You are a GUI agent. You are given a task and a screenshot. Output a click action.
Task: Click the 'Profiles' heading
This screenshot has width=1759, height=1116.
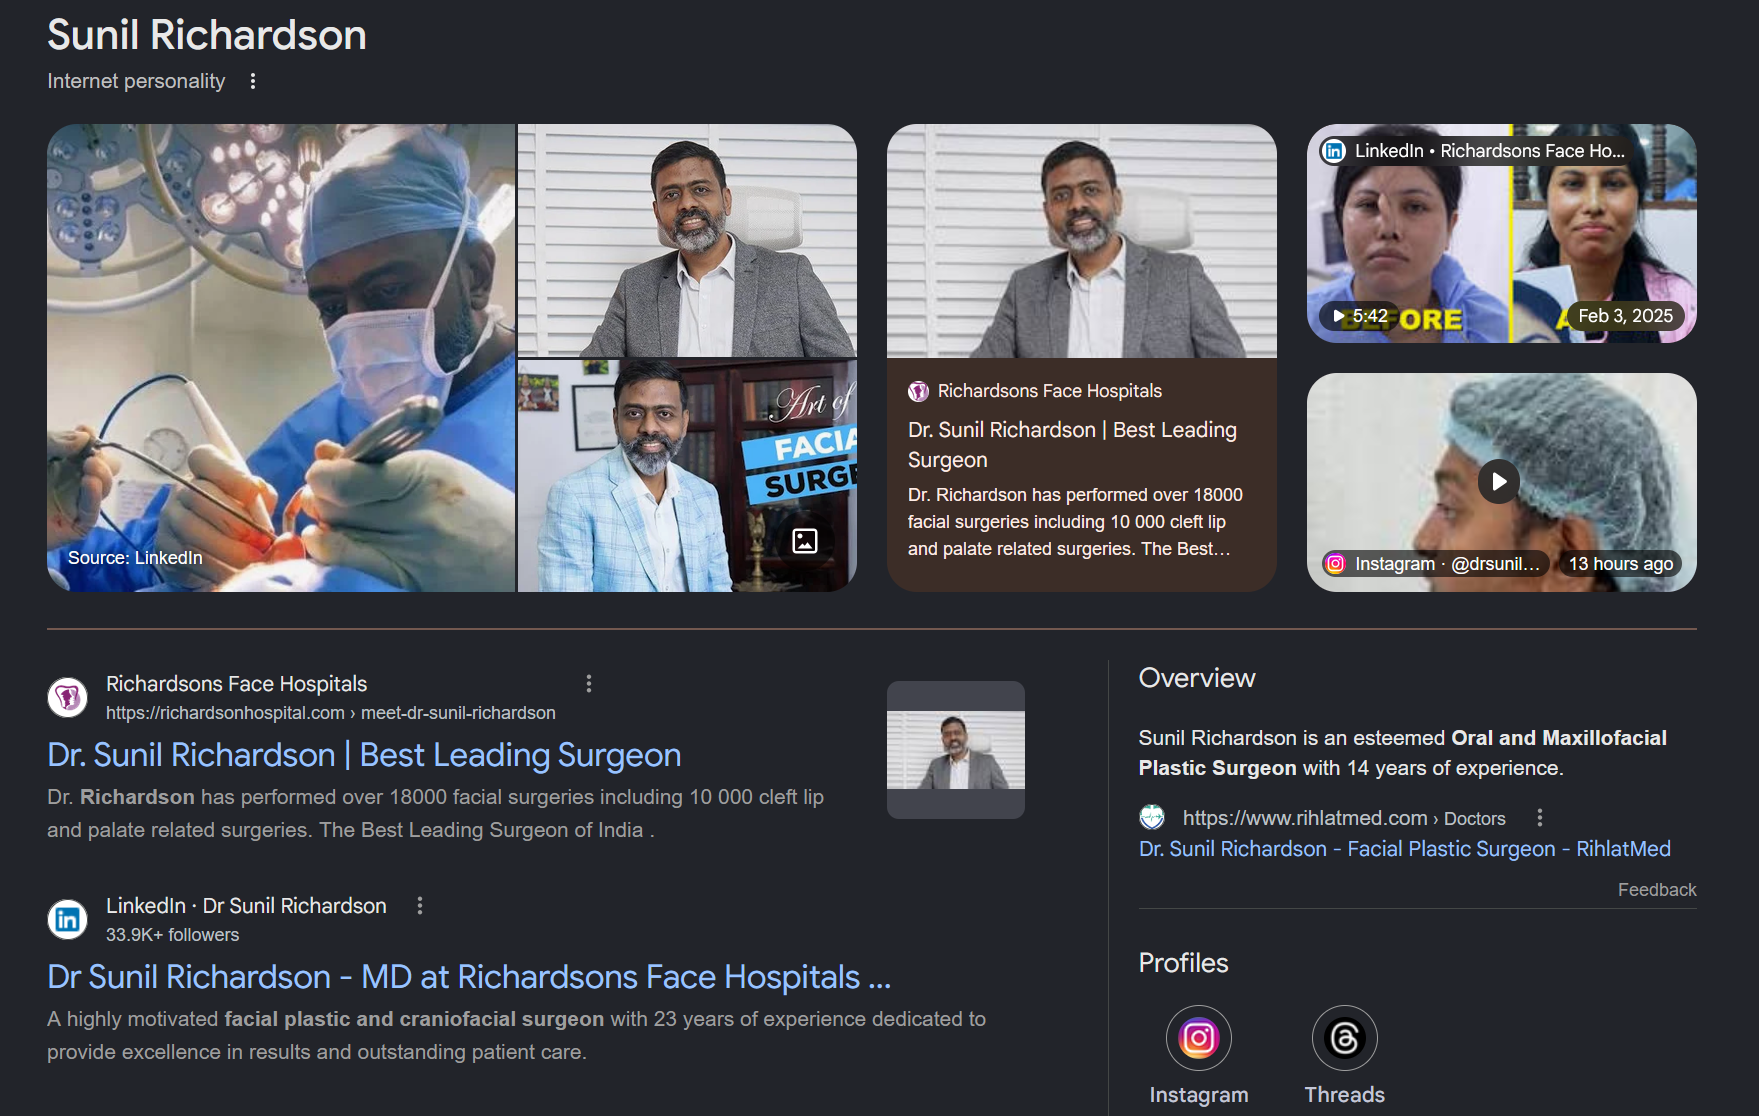(1183, 963)
